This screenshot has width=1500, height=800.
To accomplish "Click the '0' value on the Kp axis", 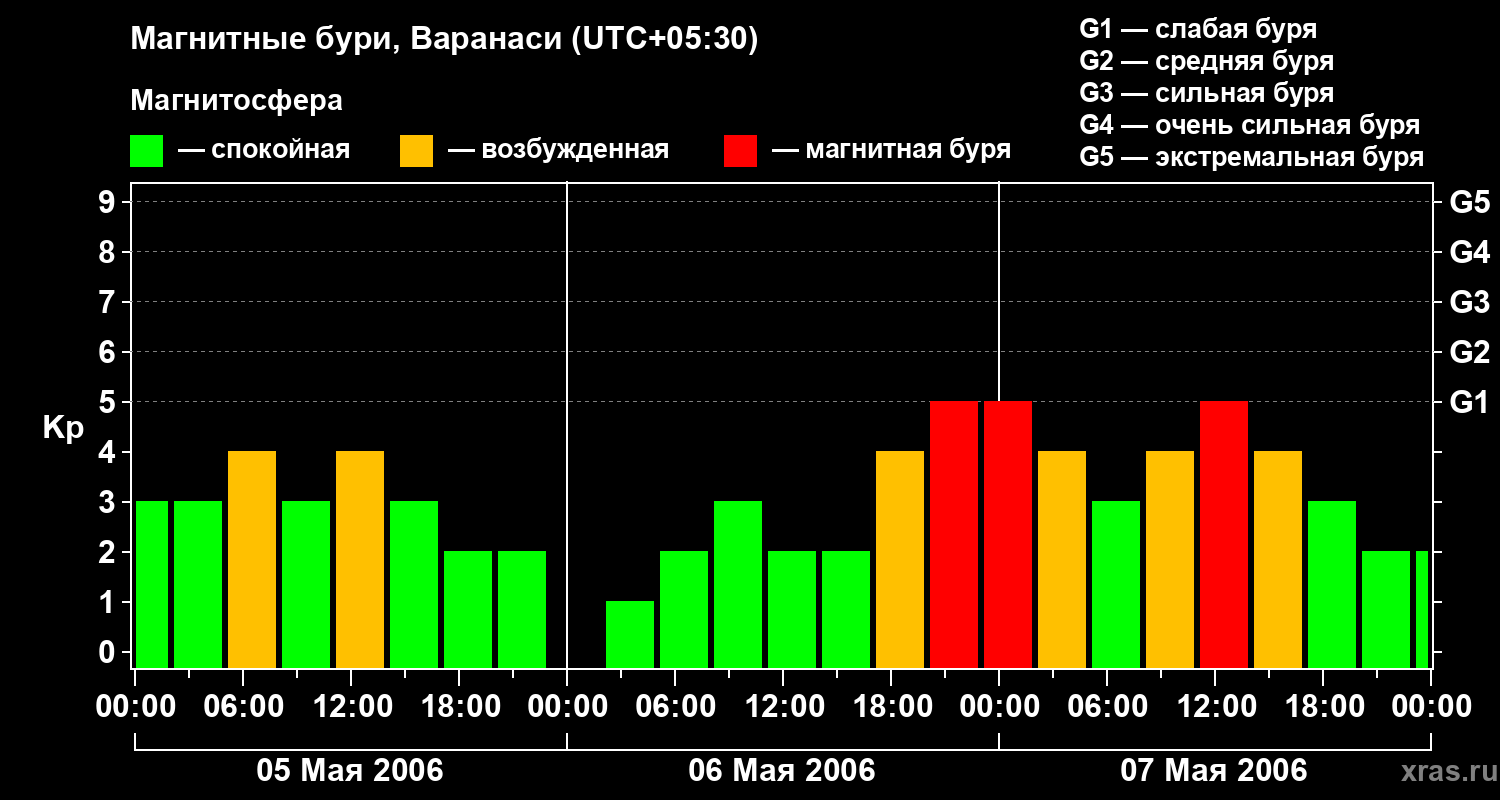I will pos(109,652).
